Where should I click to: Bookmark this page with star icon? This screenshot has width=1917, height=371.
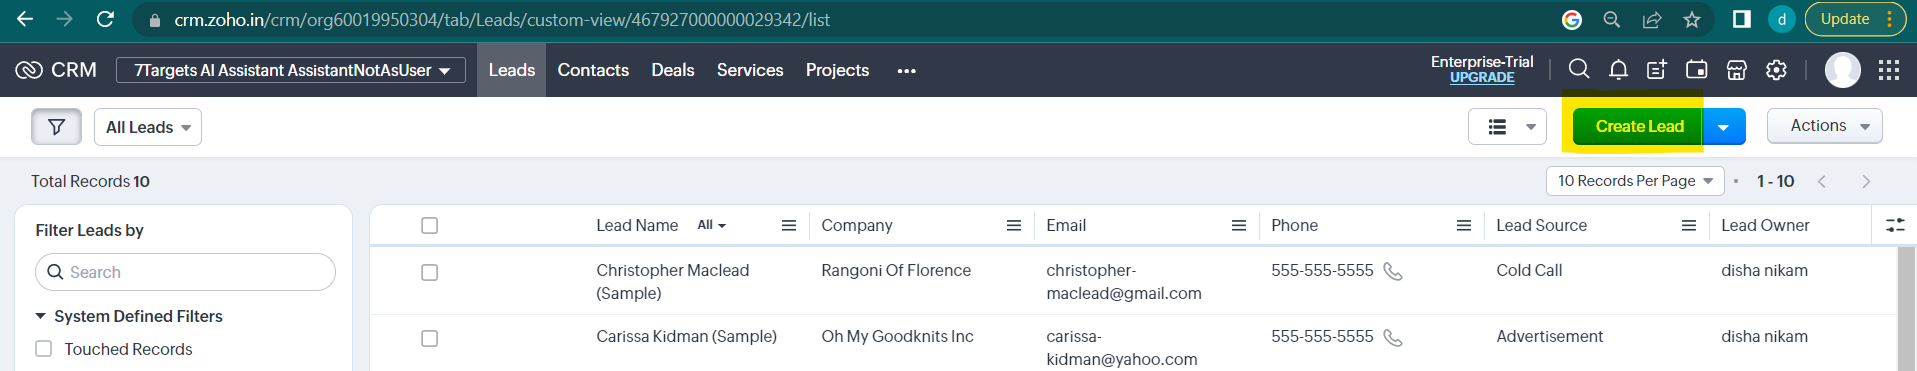pos(1692,19)
